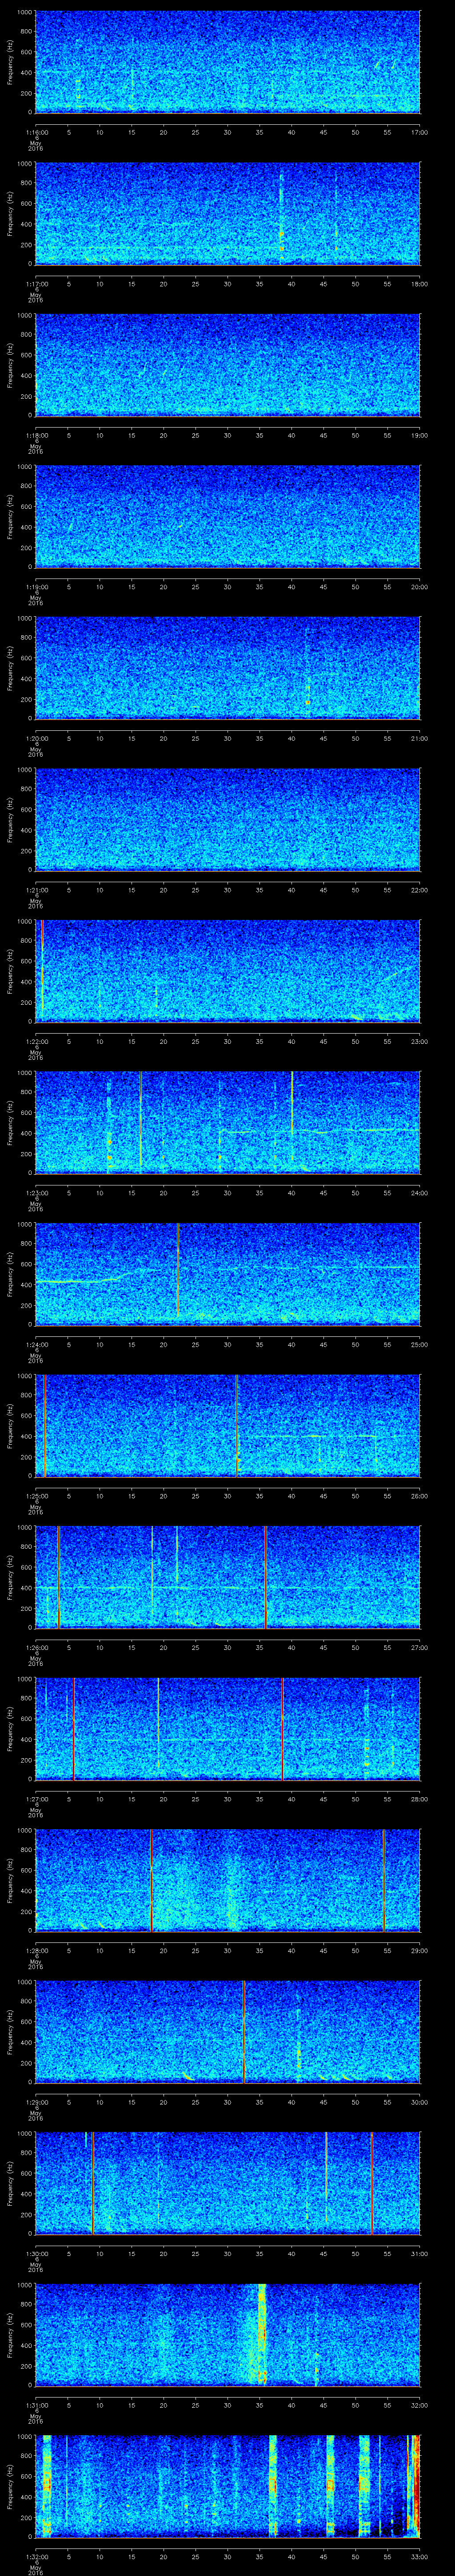This screenshot has width=455, height=2576.
Task: Click the red line at the start of the 1:22:00 panel
Action: tap(42, 970)
